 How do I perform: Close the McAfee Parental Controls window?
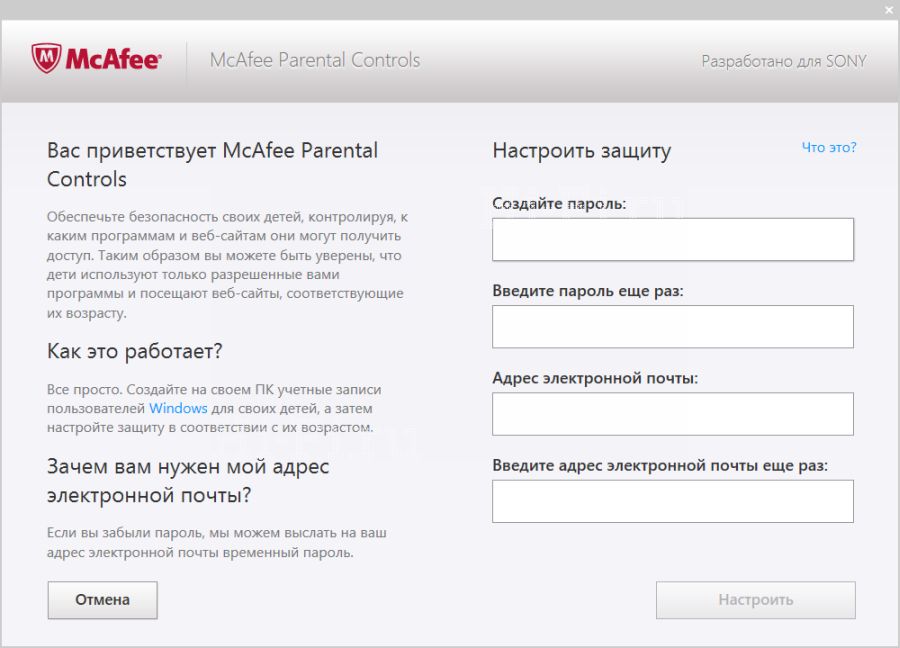888,9
